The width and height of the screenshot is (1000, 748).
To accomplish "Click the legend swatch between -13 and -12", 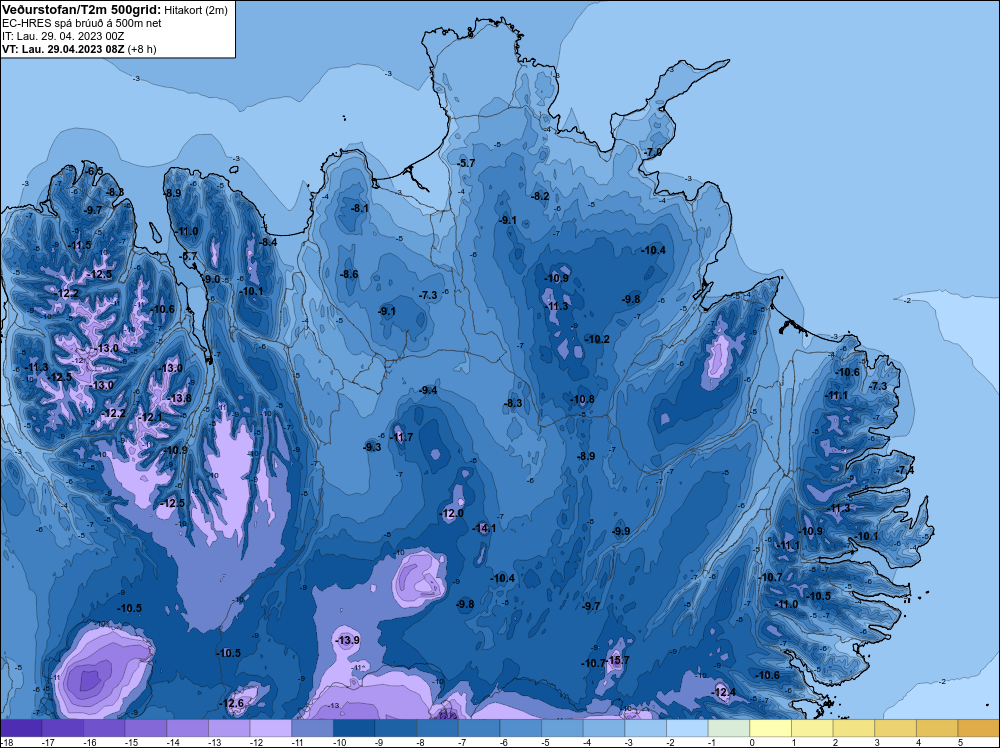I will (229, 728).
